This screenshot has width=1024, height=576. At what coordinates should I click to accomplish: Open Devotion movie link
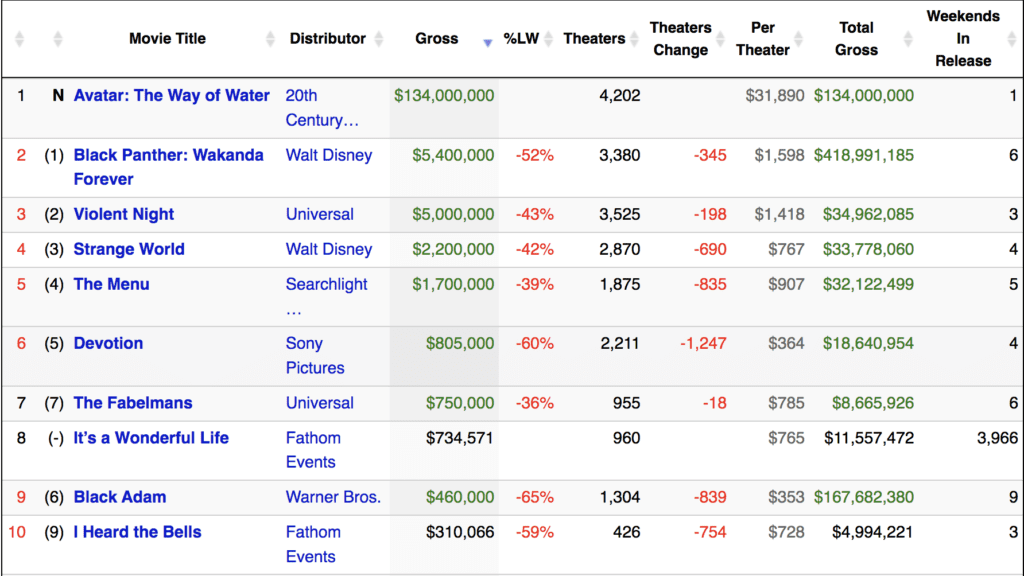point(108,343)
